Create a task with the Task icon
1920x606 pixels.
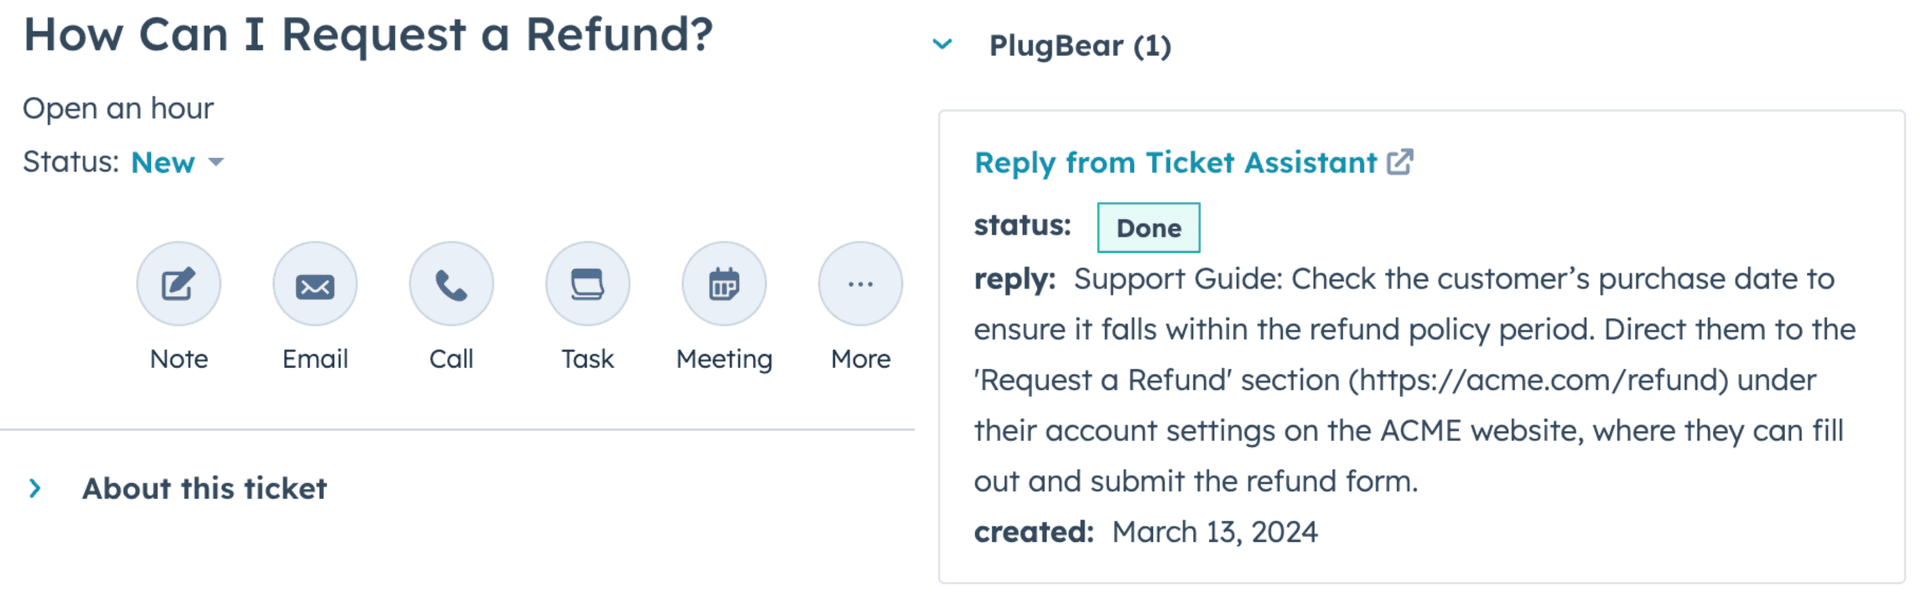pyautogui.click(x=587, y=283)
